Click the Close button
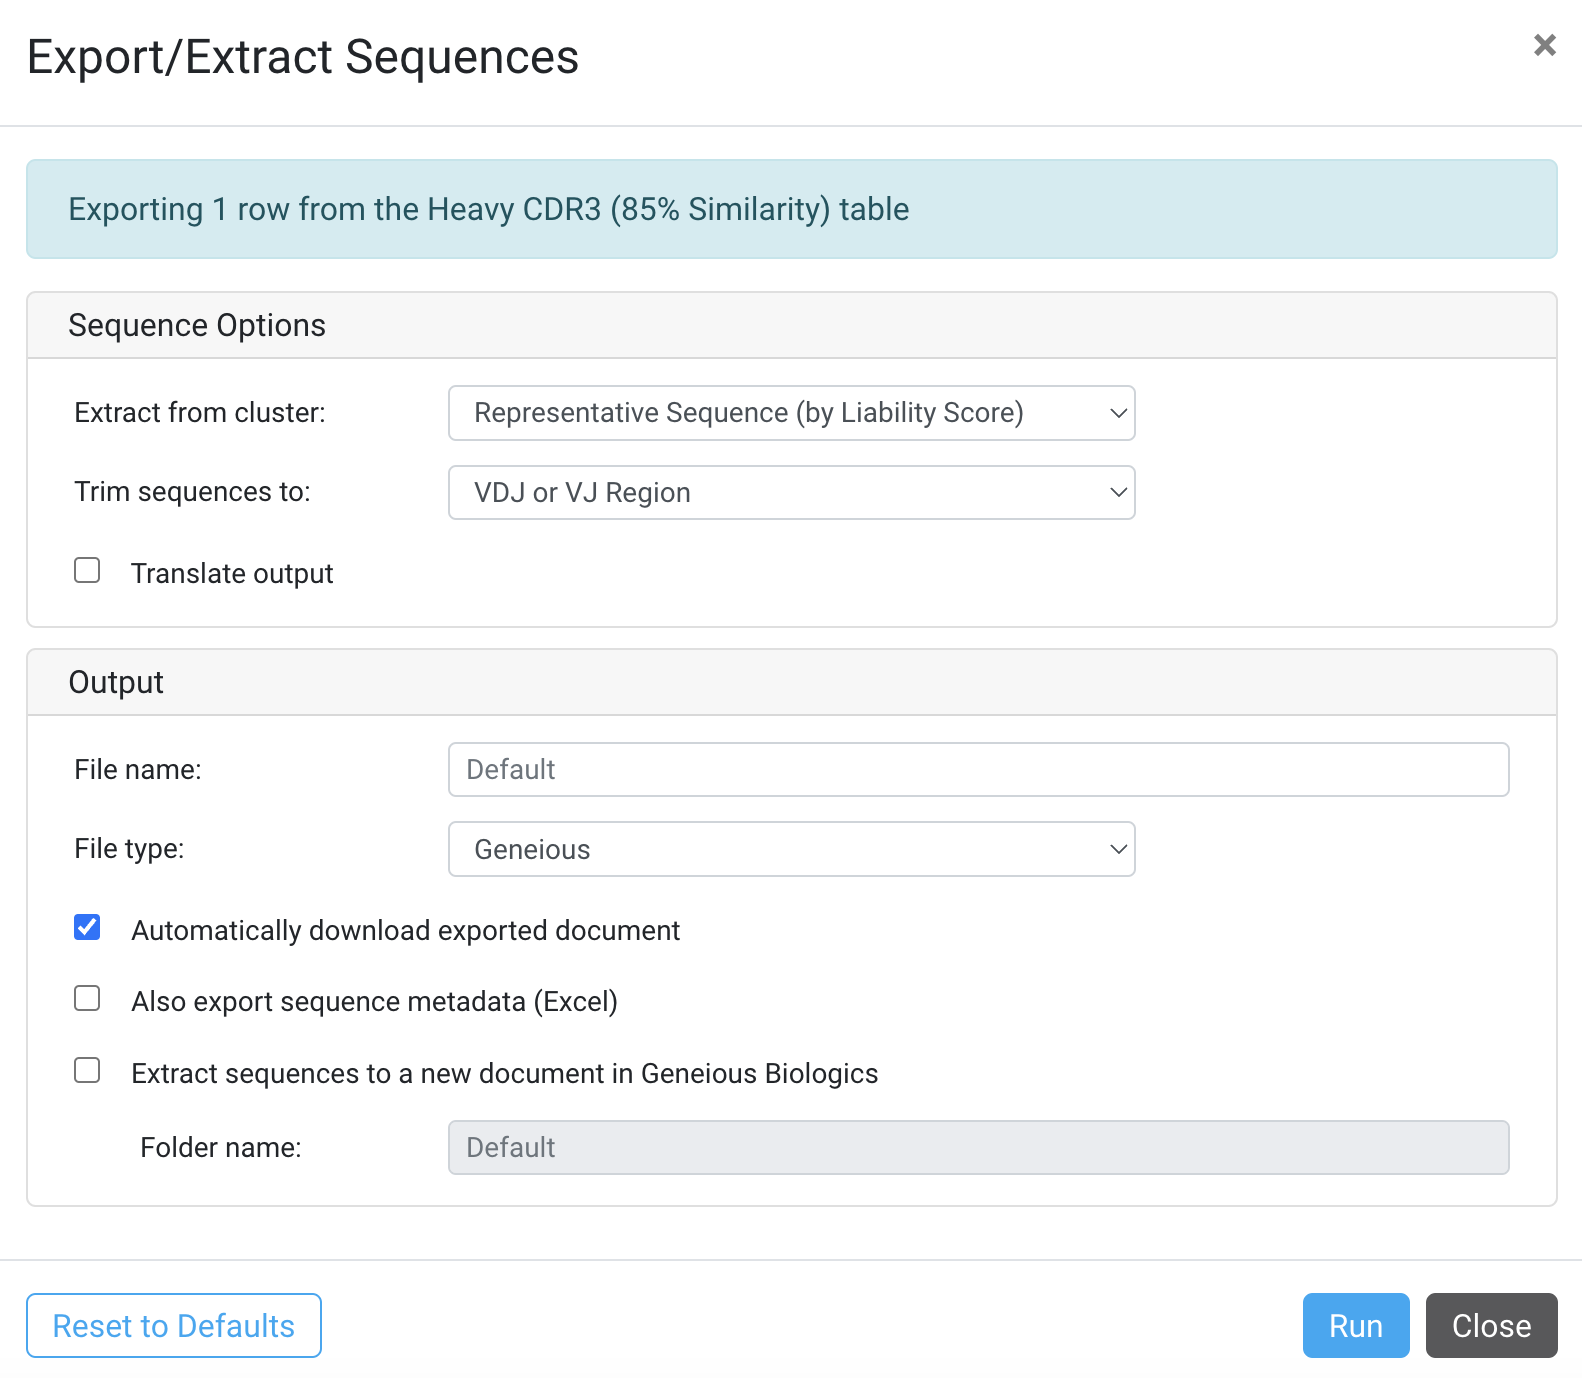Image resolution: width=1582 pixels, height=1378 pixels. click(1491, 1325)
